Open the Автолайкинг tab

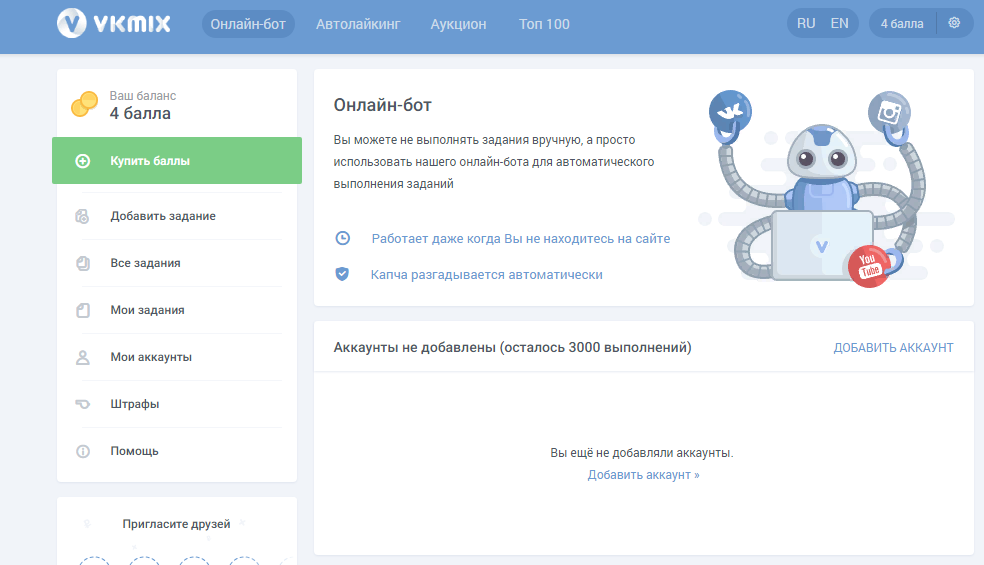358,24
